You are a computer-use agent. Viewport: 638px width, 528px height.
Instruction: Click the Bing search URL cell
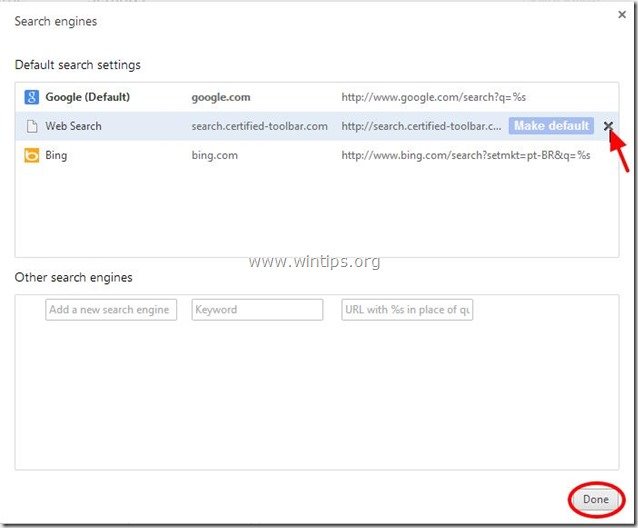466,155
